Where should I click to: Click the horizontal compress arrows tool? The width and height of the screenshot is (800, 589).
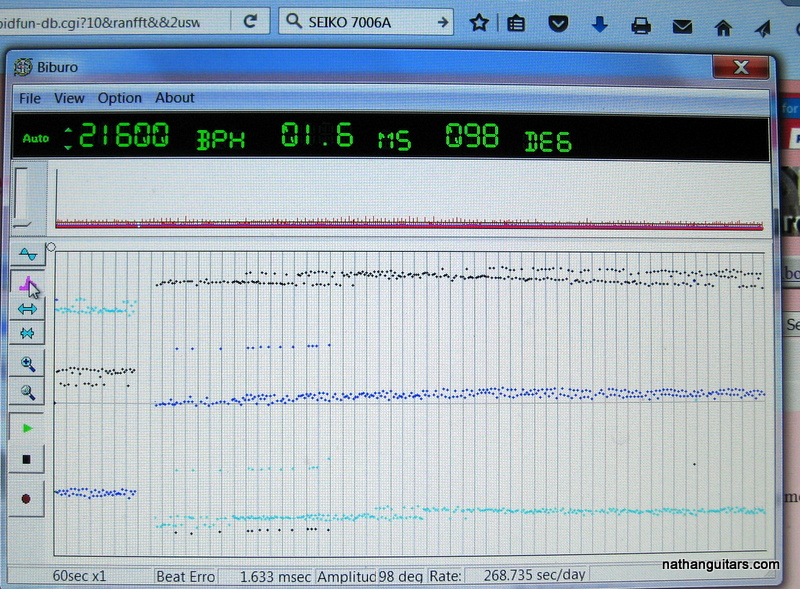(x=27, y=333)
